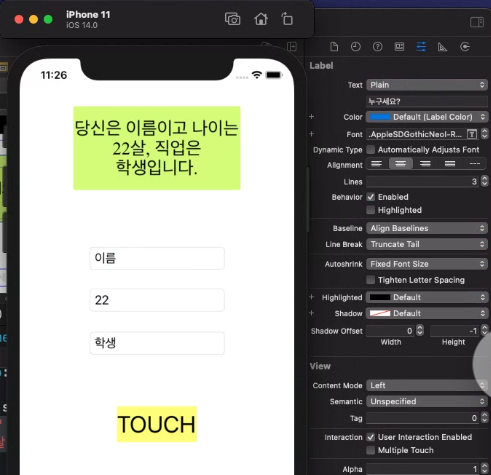Viewport: 491px width, 475px height.
Task: Set justified text alignment
Action: 450,164
